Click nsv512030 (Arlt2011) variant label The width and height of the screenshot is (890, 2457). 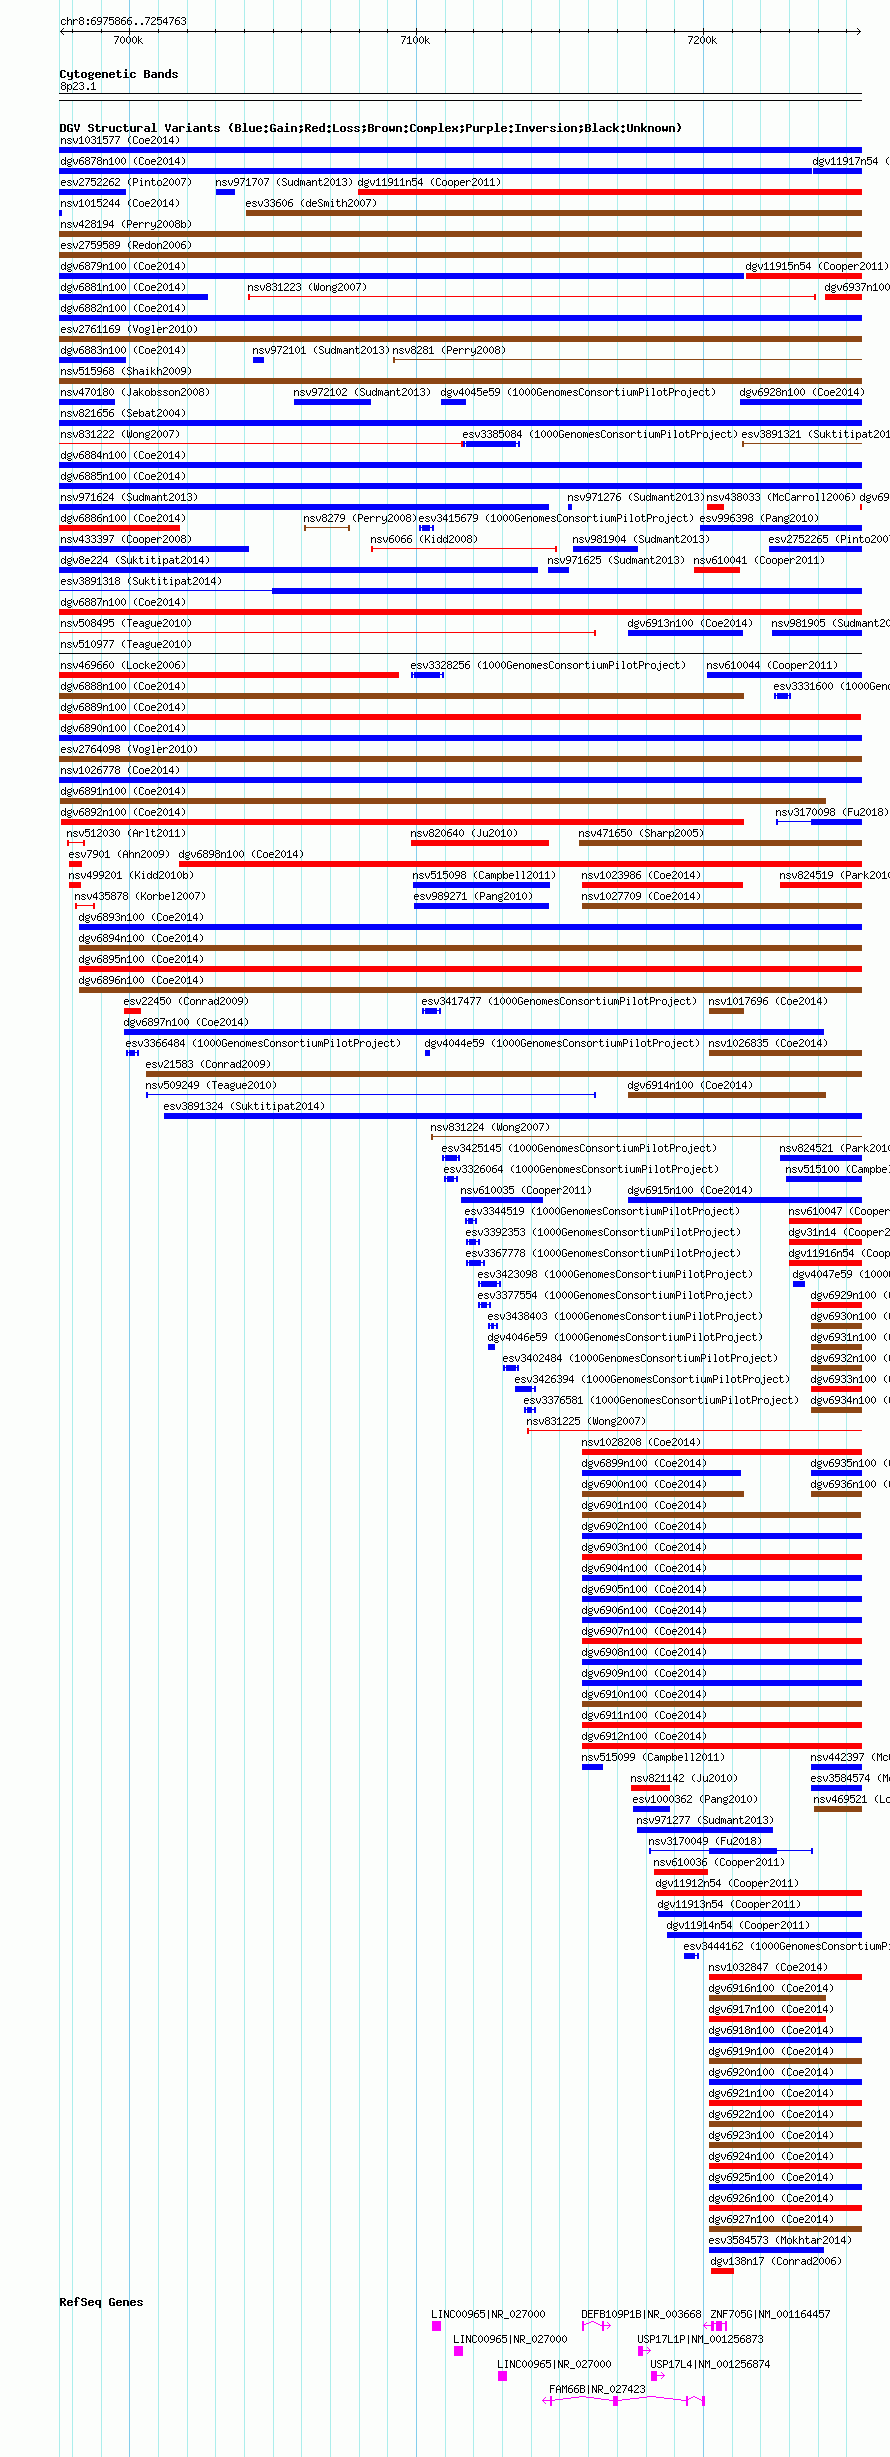click(126, 833)
